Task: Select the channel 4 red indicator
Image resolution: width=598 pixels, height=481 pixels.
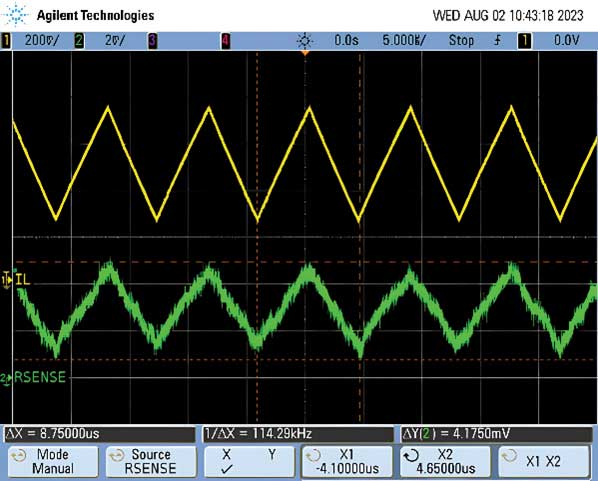Action: [x=226, y=40]
